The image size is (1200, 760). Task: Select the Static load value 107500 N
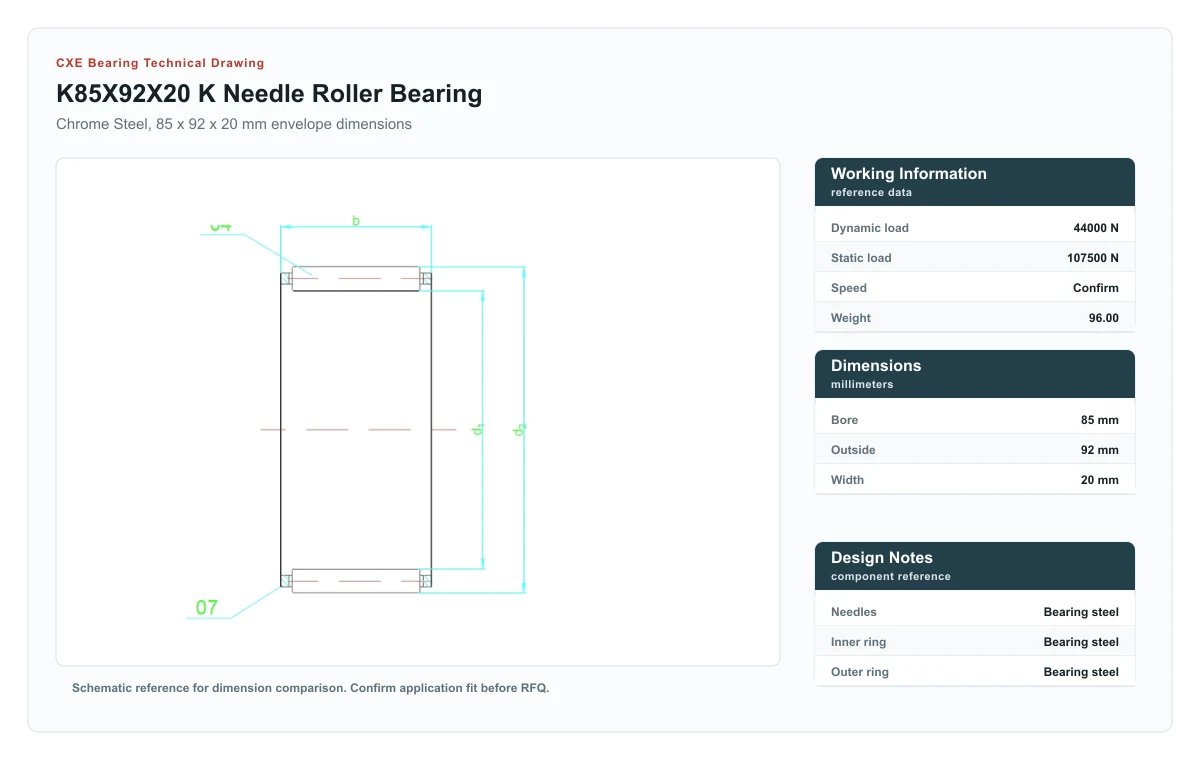coord(1093,258)
